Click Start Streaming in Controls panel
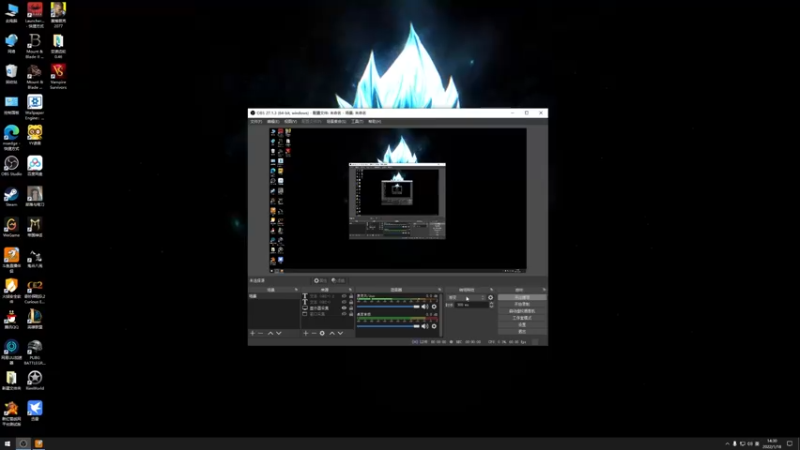Screen dimensions: 800x450 [x=522, y=297]
